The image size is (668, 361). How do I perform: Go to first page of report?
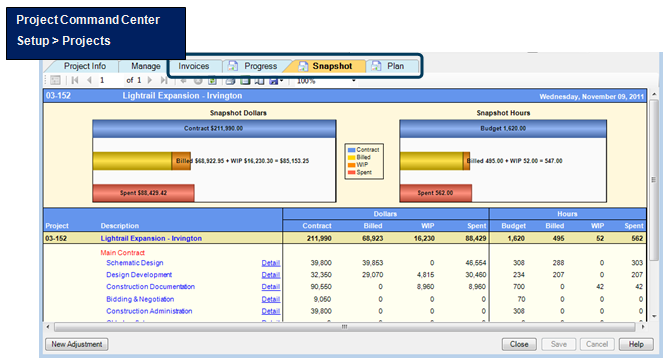pyautogui.click(x=75, y=80)
